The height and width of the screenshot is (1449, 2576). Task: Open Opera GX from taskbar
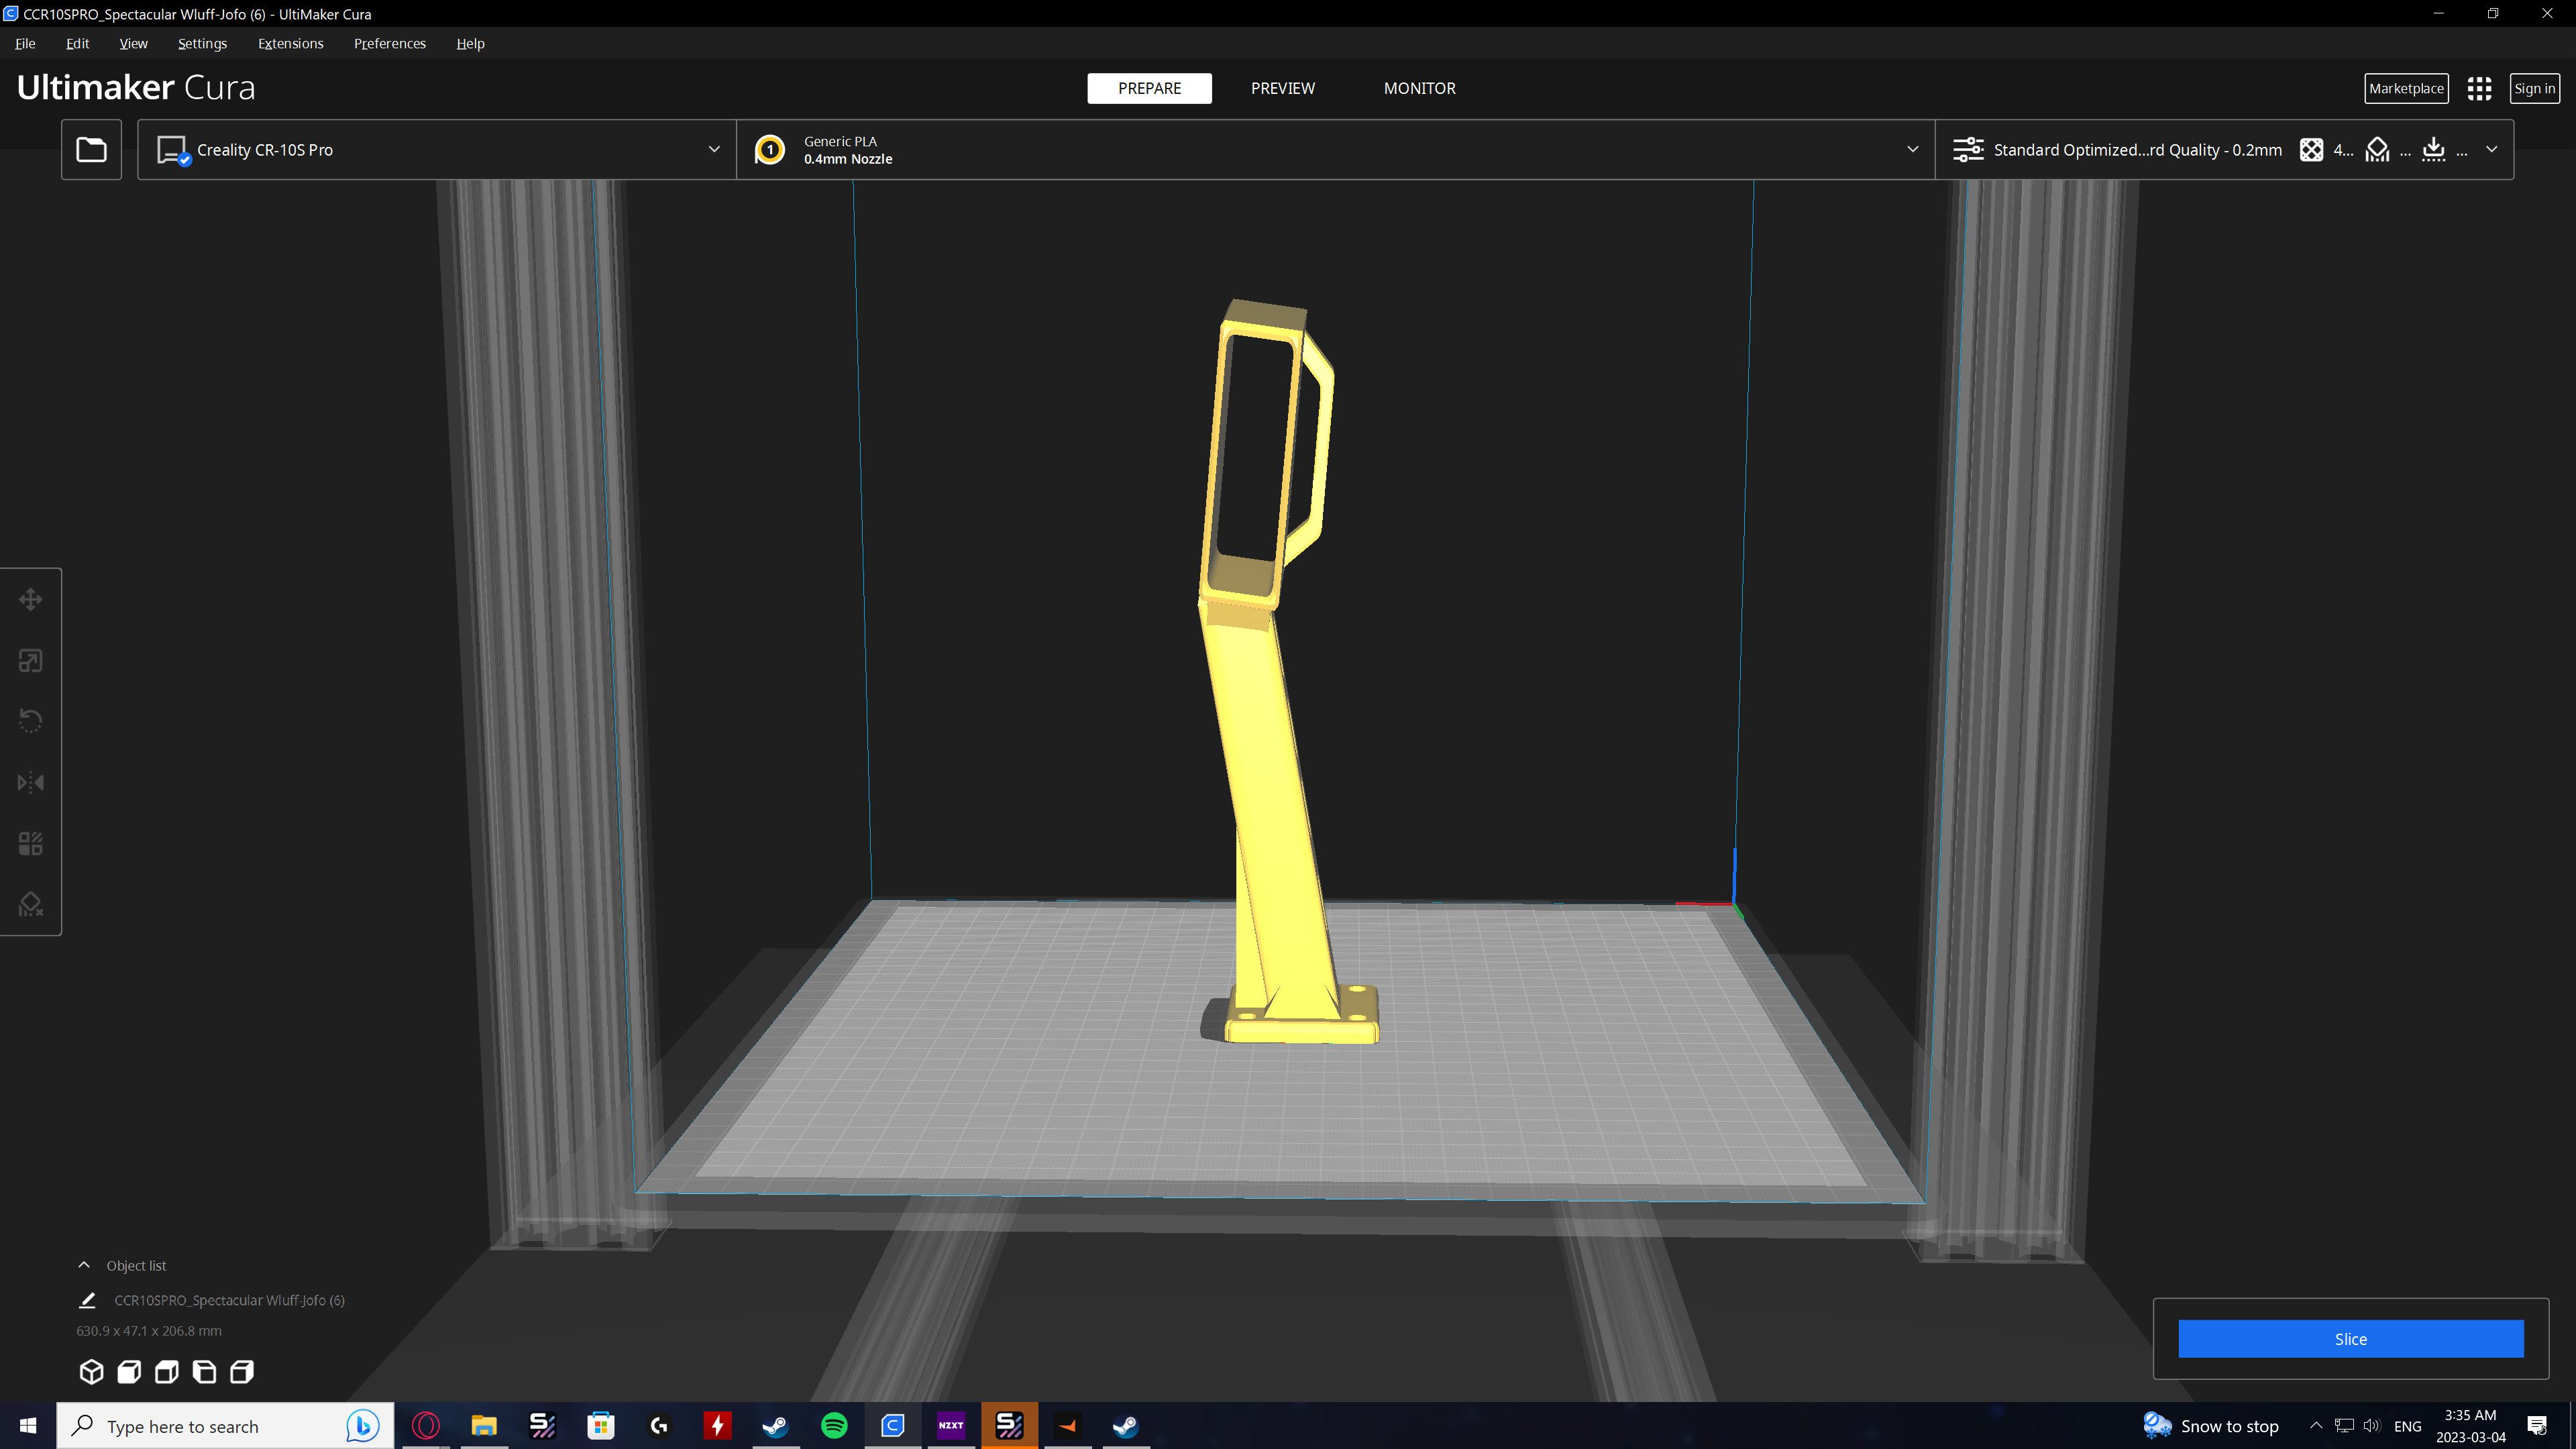[426, 1426]
